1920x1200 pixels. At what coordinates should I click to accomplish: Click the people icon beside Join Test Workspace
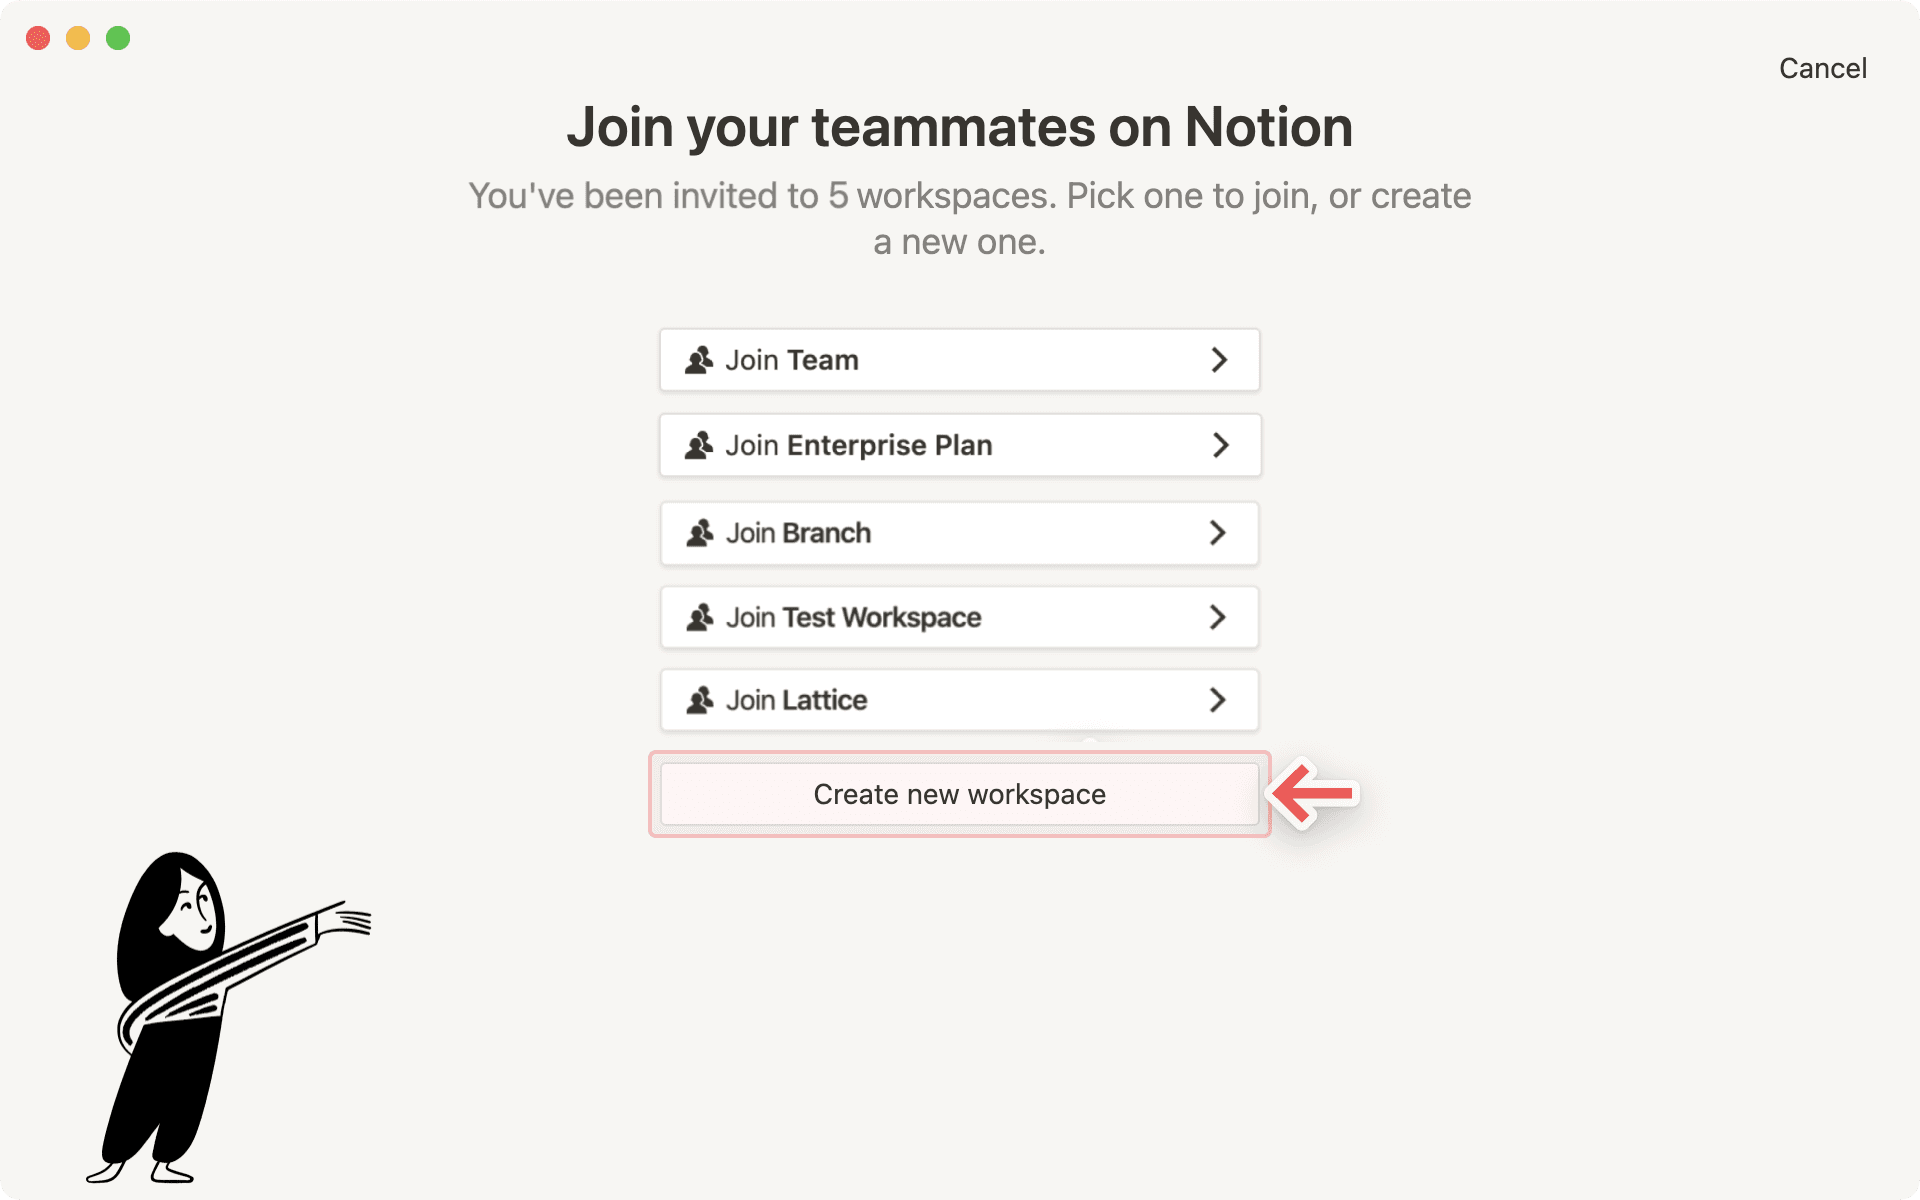(700, 617)
